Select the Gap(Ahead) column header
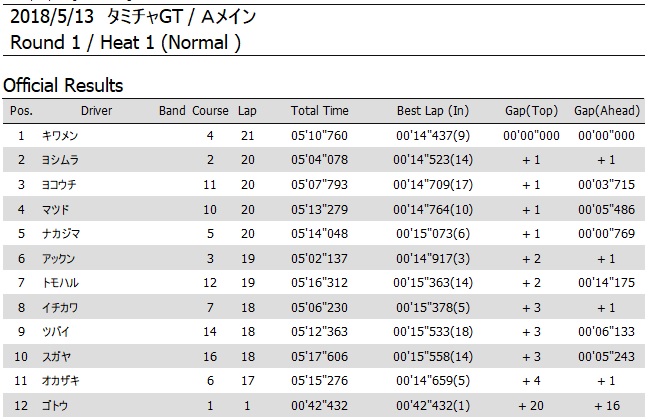648x420 pixels. tap(607, 111)
